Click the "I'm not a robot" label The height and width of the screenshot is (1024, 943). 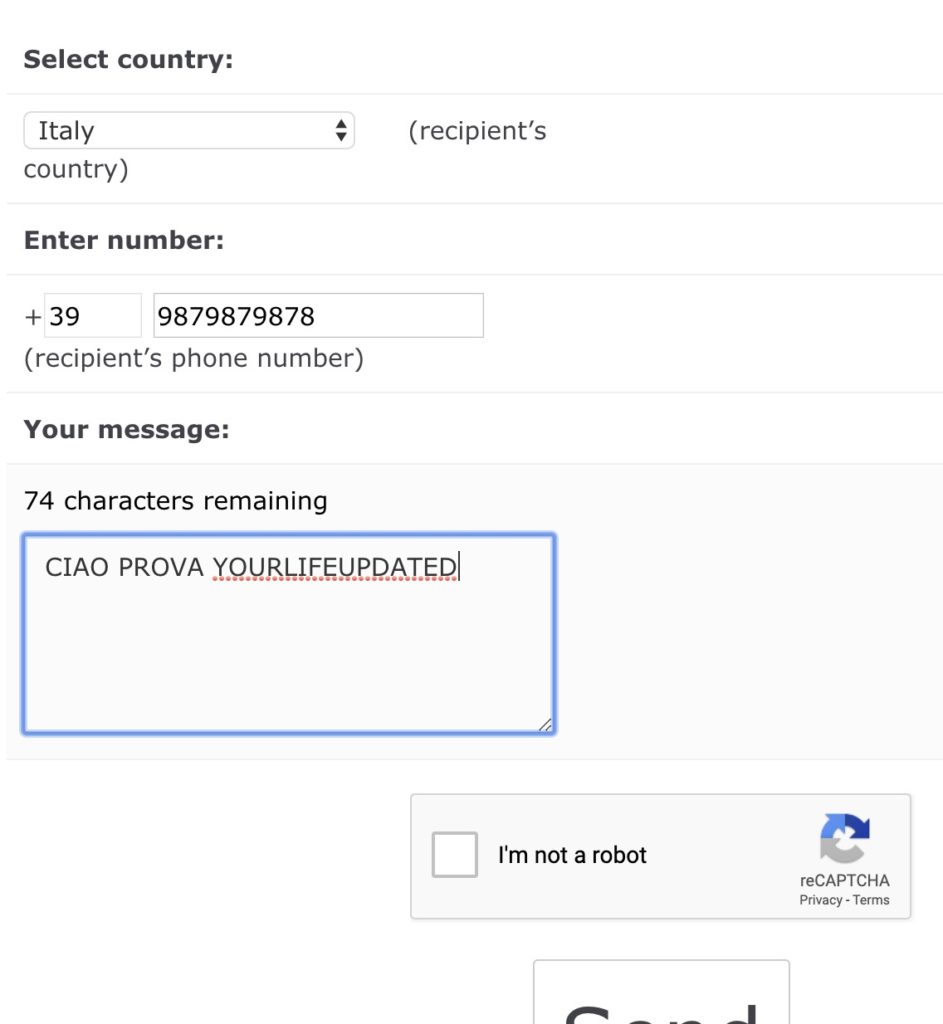pyautogui.click(x=572, y=855)
